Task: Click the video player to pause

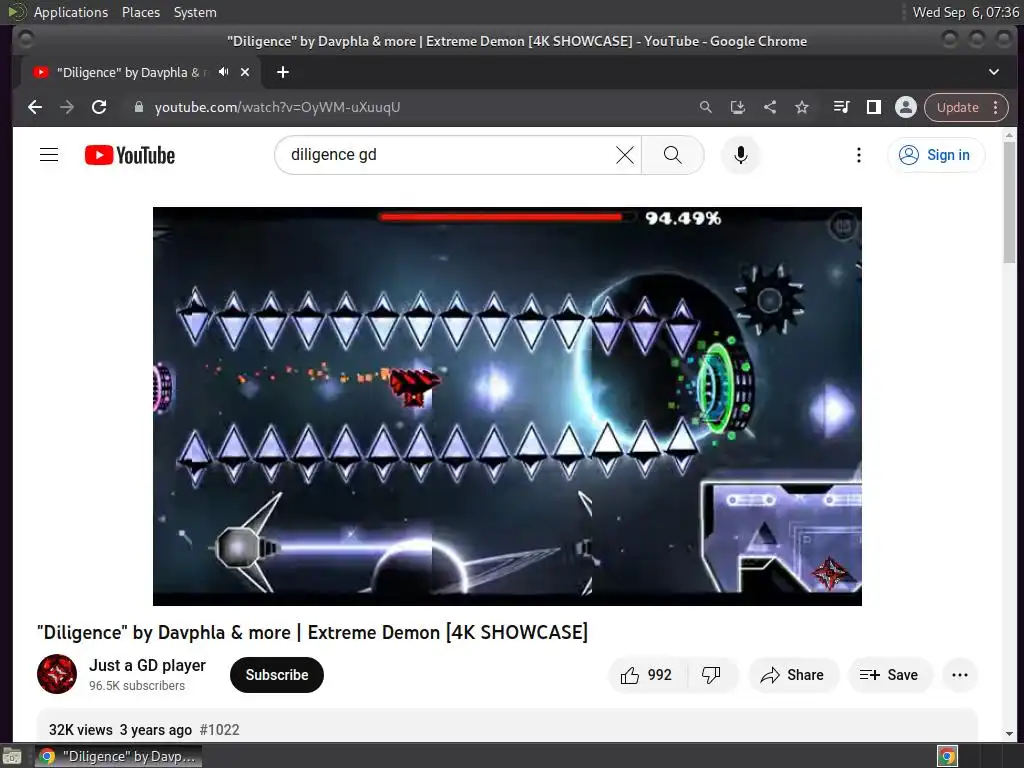Action: click(507, 406)
